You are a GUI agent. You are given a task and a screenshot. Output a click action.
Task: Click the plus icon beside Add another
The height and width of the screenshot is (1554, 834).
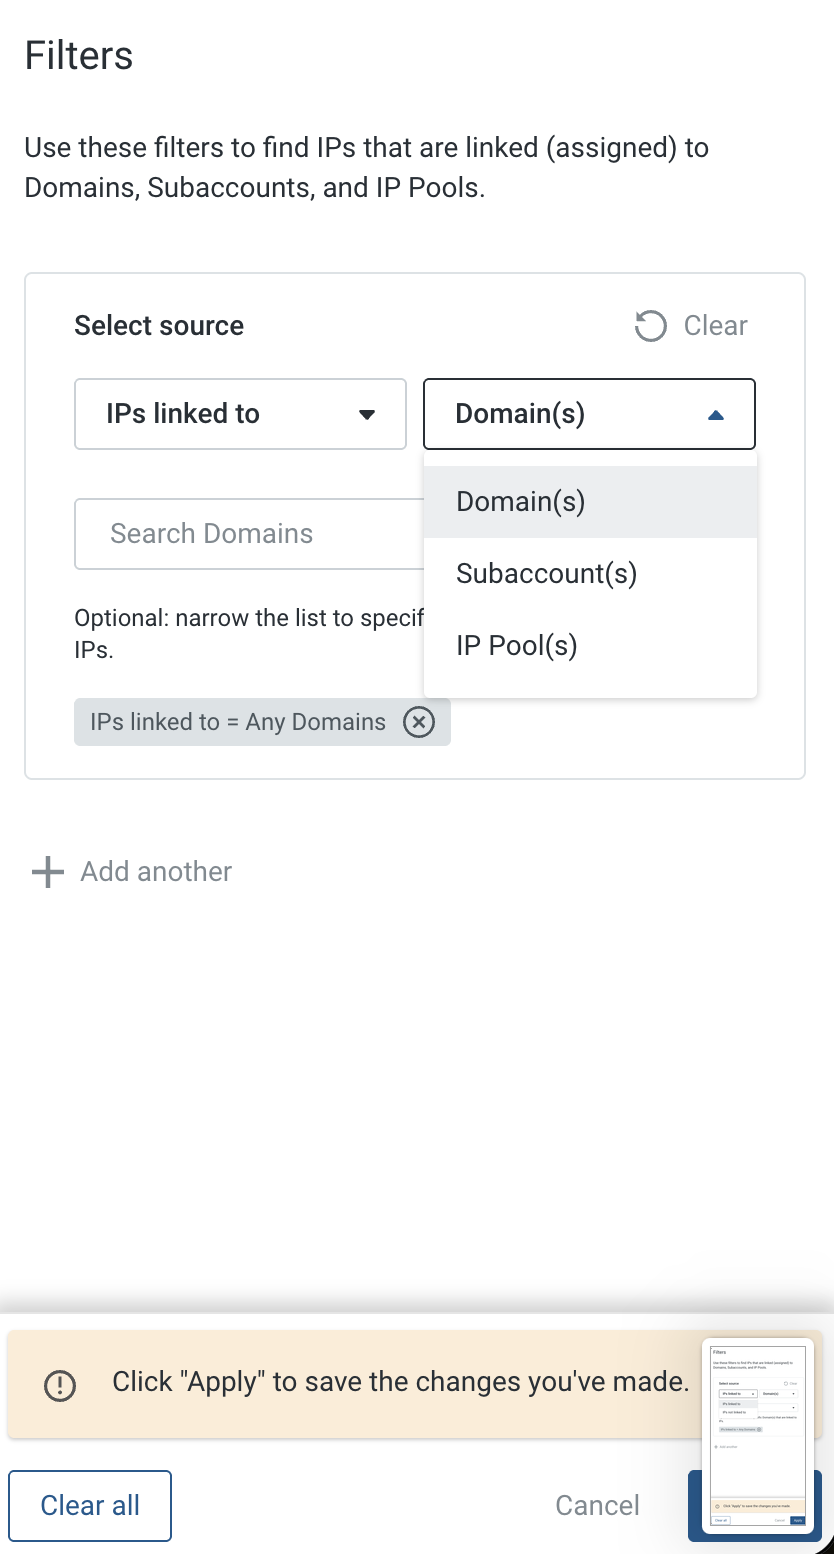pos(47,872)
